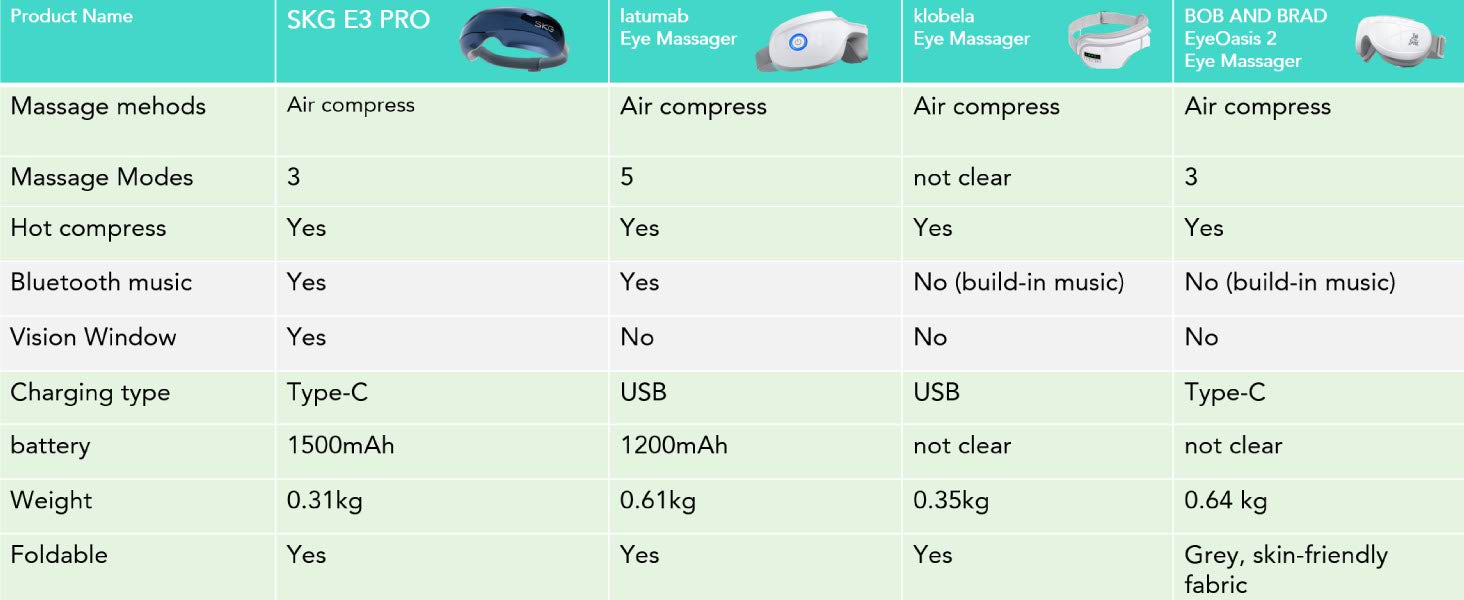The image size is (1464, 600).
Task: Select the "Hot compress" row label
Action: [88, 228]
